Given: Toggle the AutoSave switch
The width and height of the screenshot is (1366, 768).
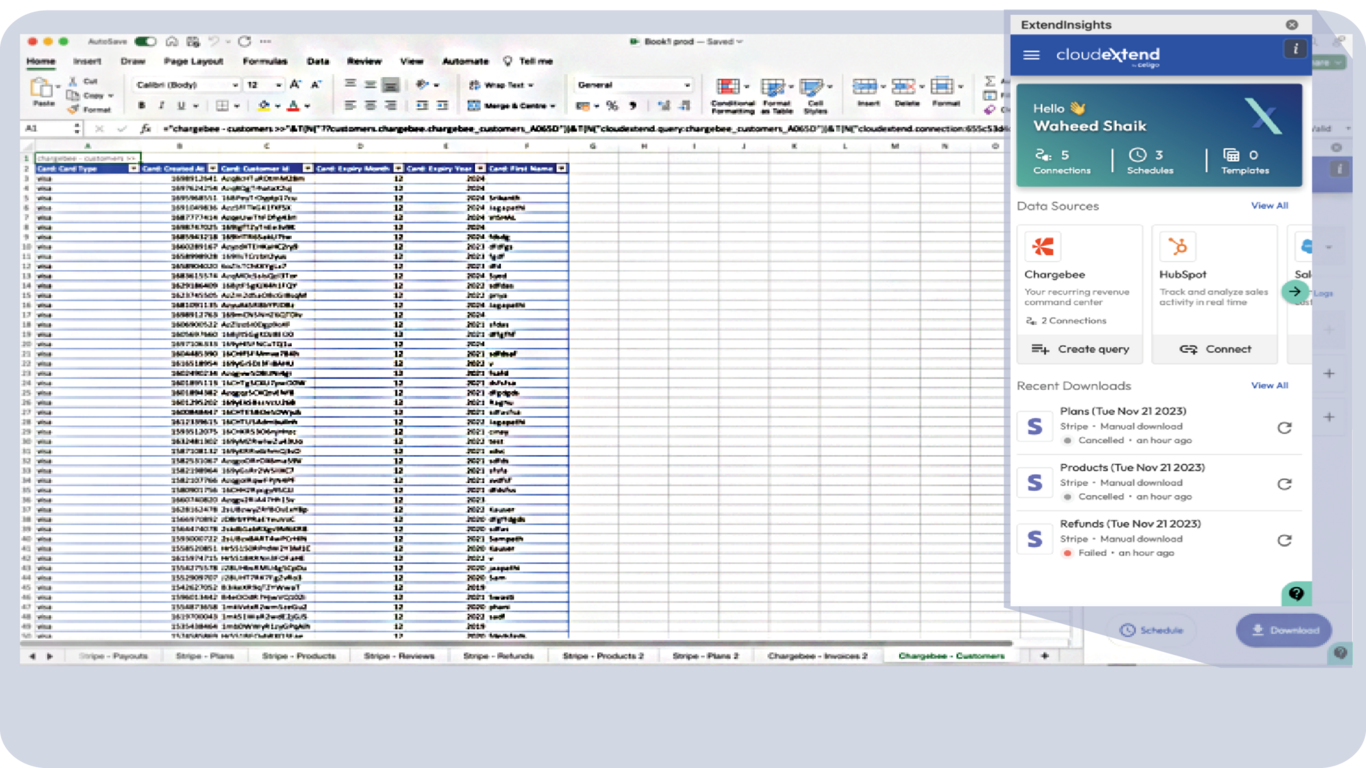Looking at the screenshot, I should [x=146, y=42].
